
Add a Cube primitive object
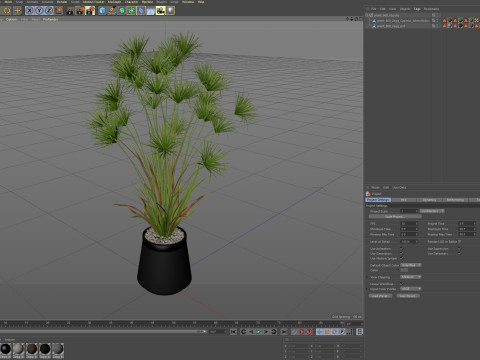coord(102,11)
